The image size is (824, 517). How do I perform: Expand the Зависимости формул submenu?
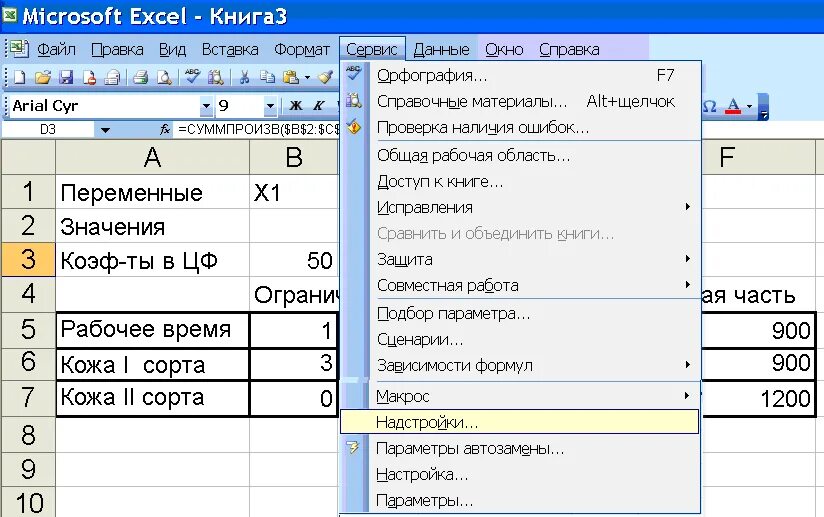pos(687,365)
